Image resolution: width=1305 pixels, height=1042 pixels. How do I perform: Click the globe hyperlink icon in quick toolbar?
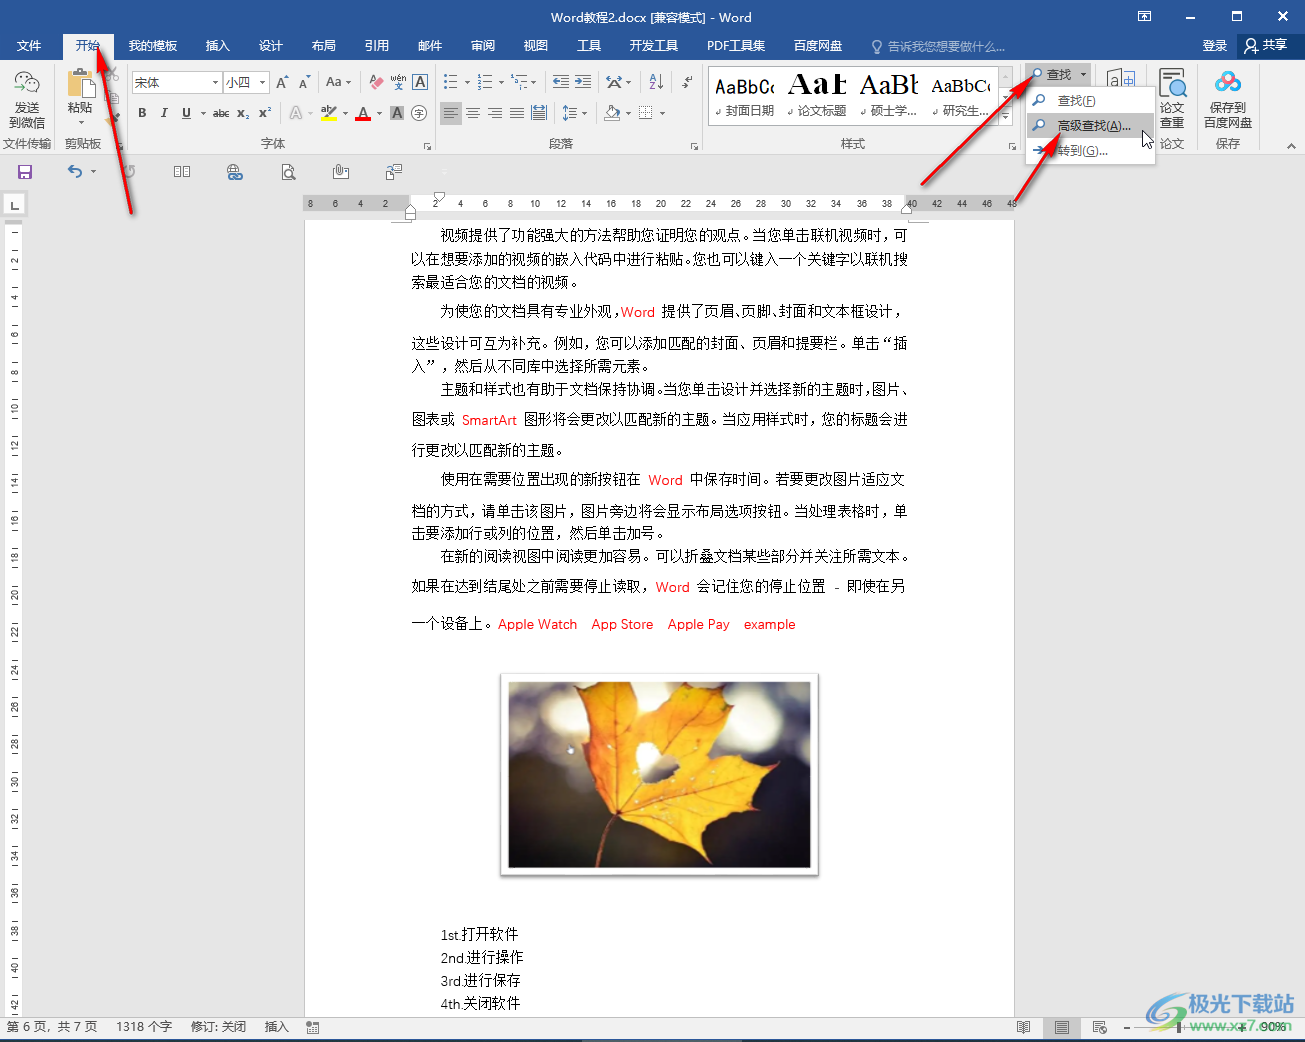pyautogui.click(x=235, y=172)
